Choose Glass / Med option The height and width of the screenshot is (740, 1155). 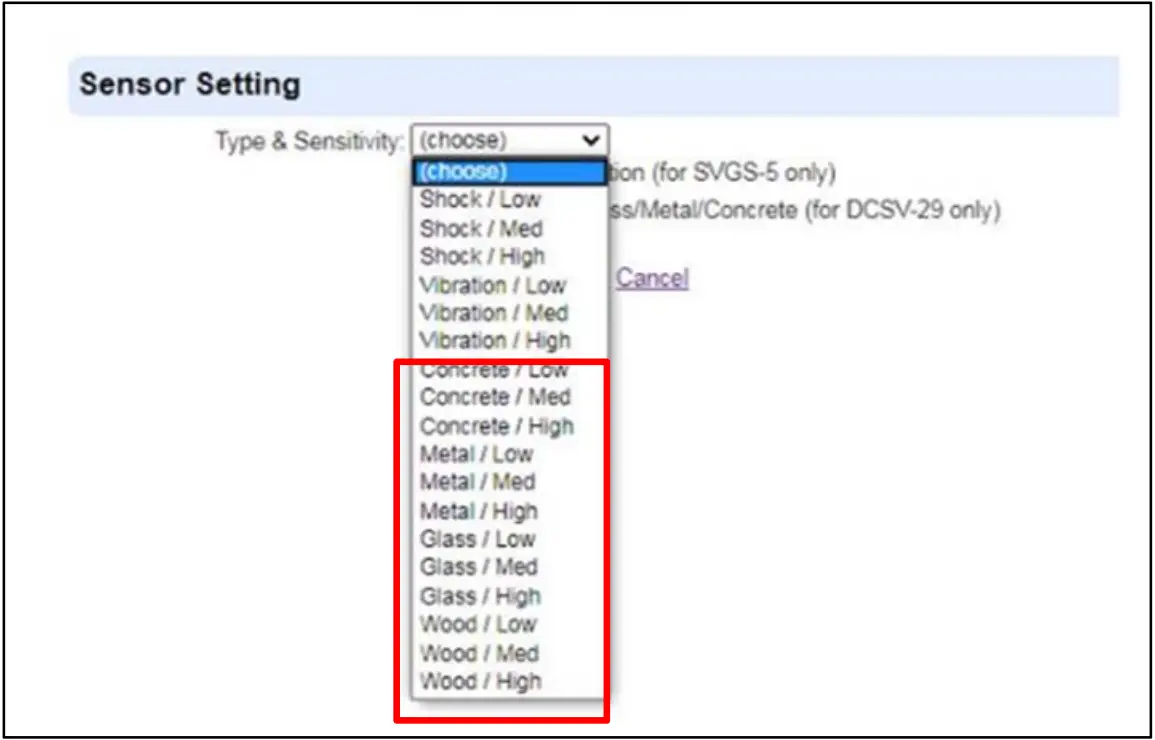point(478,567)
